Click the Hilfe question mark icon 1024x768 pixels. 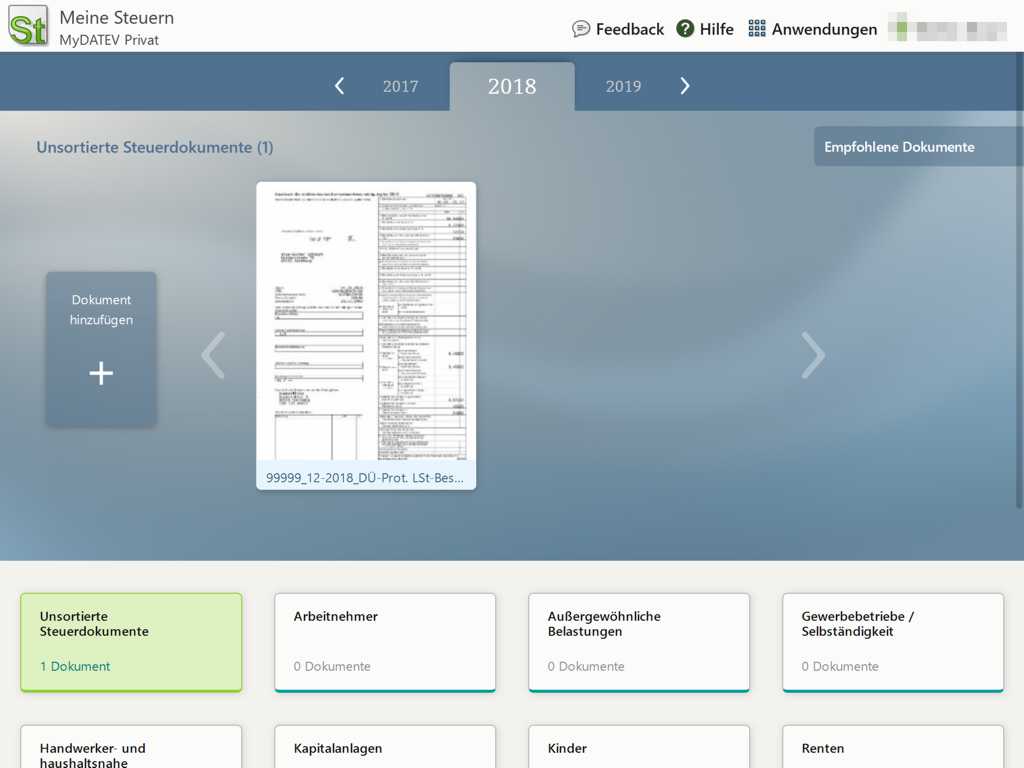[x=684, y=29]
